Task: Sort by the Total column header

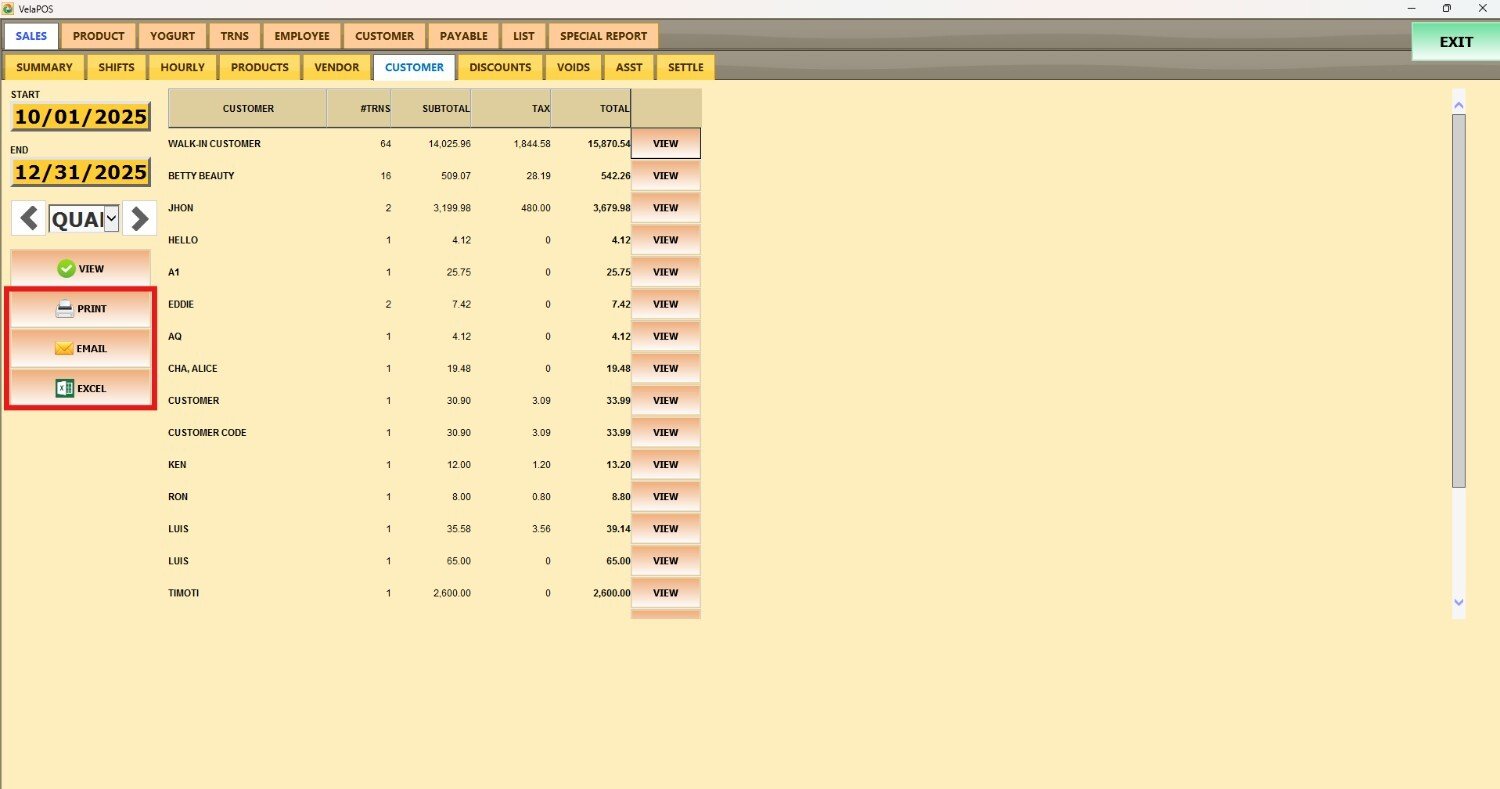Action: click(591, 108)
